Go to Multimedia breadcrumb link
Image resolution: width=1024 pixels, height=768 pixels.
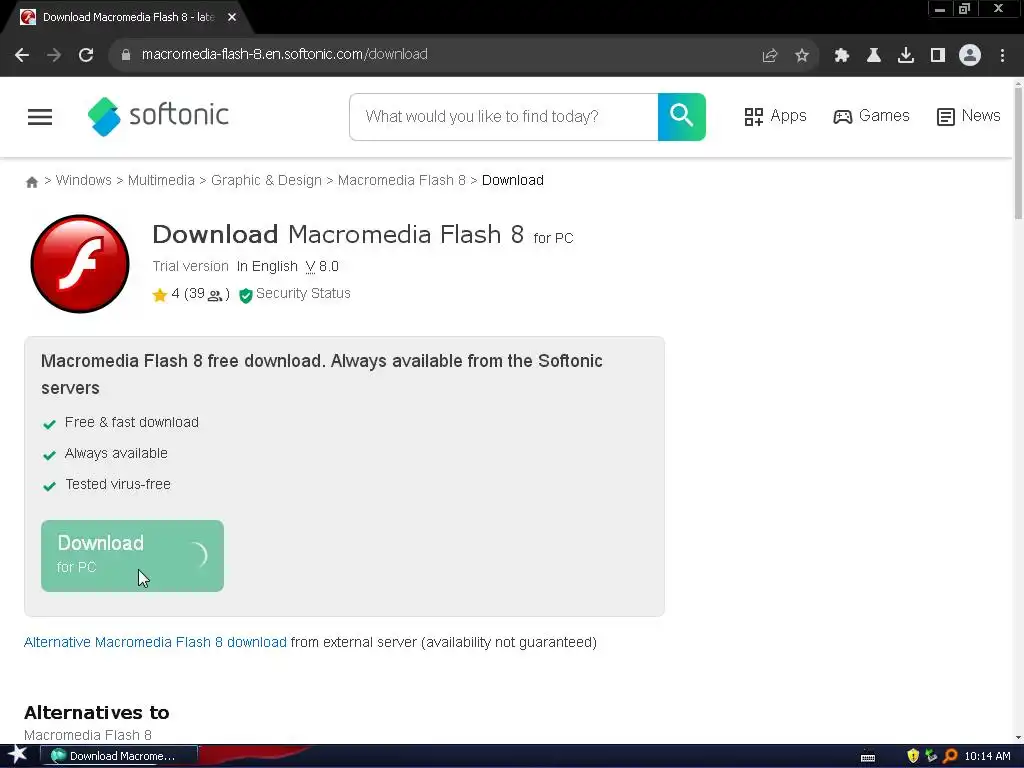(x=161, y=180)
